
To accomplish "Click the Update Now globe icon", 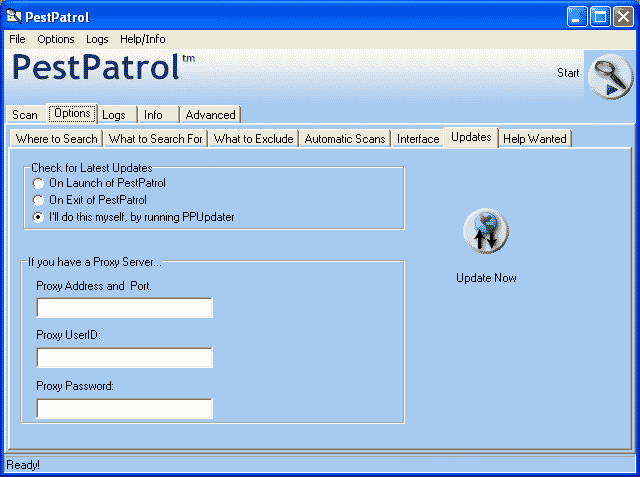I will point(486,231).
